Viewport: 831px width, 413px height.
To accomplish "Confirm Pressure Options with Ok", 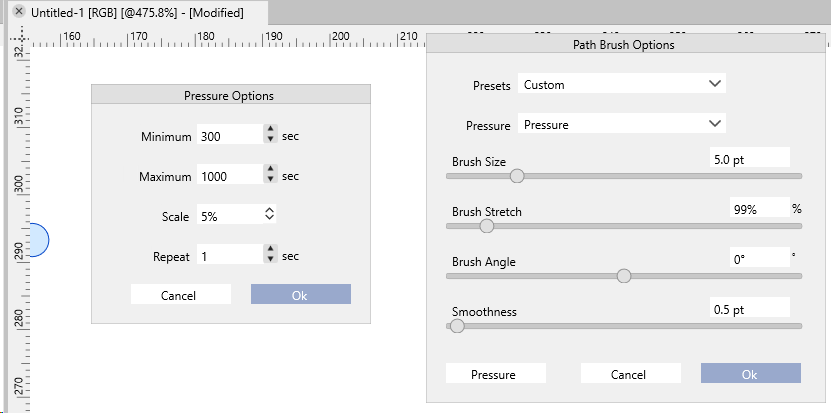I will 300,294.
